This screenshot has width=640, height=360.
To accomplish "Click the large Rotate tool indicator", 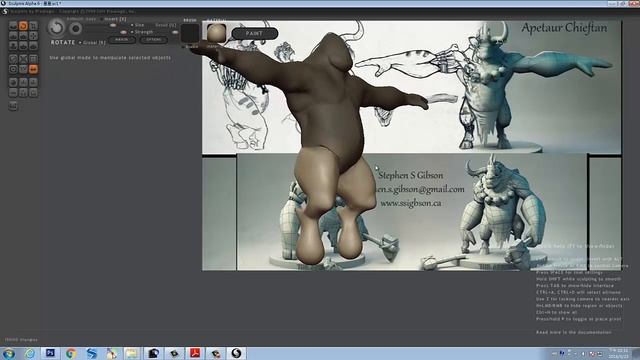I will pos(56,28).
